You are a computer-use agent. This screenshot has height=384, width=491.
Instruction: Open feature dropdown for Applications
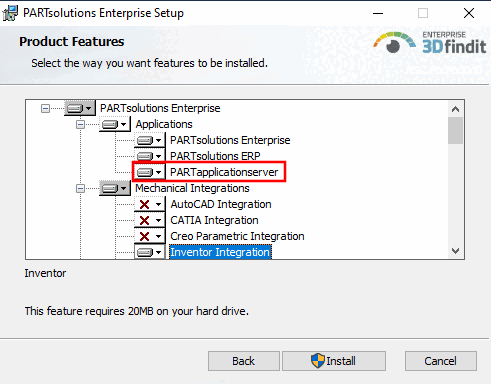click(115, 124)
